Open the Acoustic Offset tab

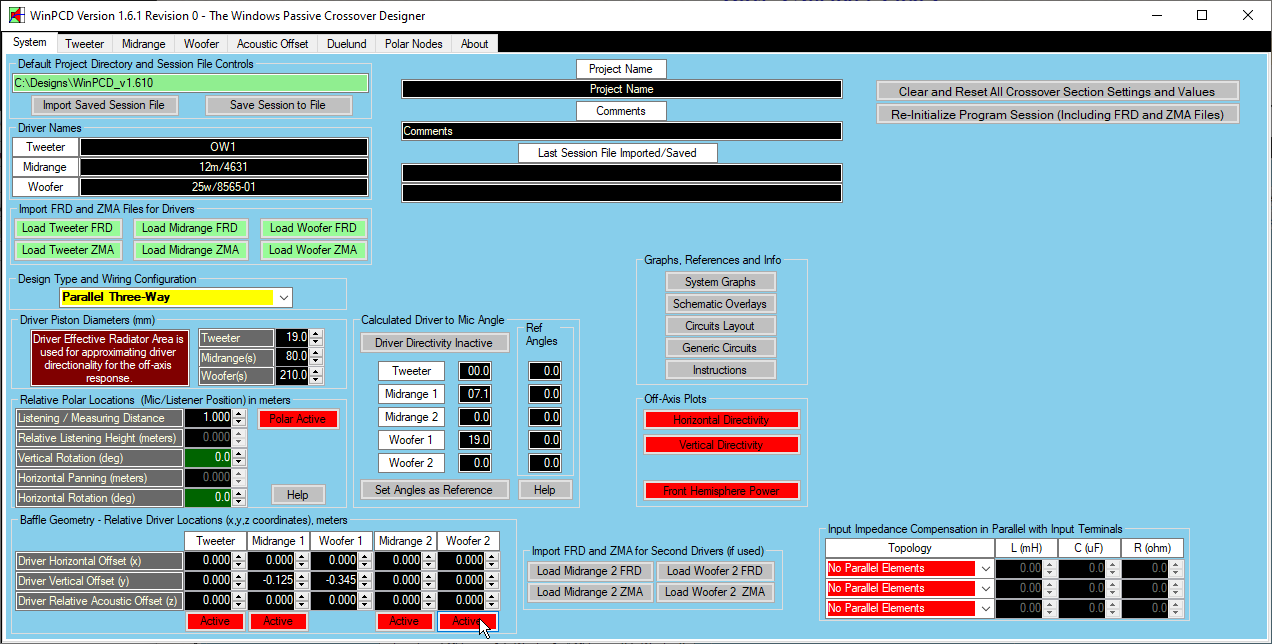[x=272, y=44]
